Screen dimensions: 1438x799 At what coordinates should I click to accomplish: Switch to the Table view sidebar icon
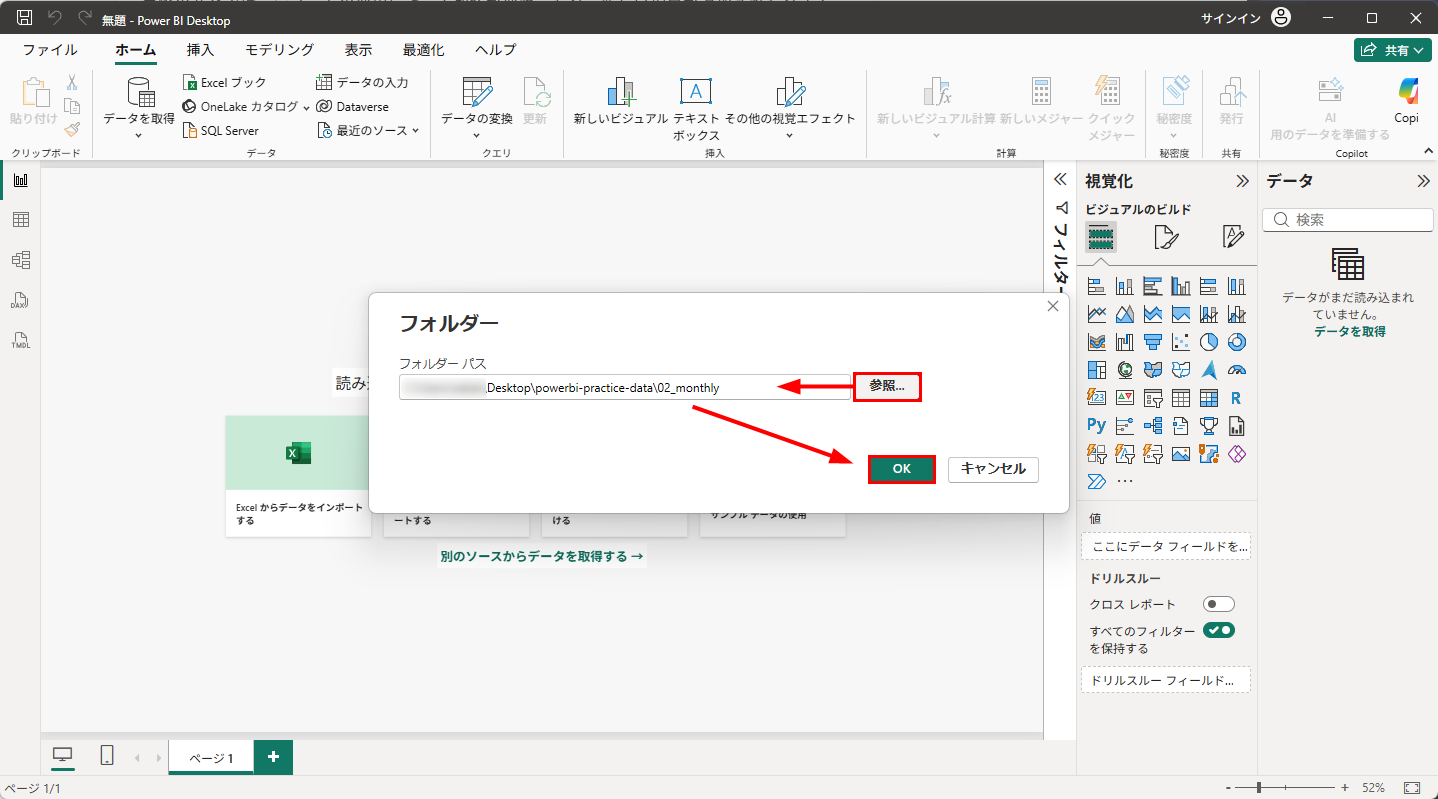[20, 220]
